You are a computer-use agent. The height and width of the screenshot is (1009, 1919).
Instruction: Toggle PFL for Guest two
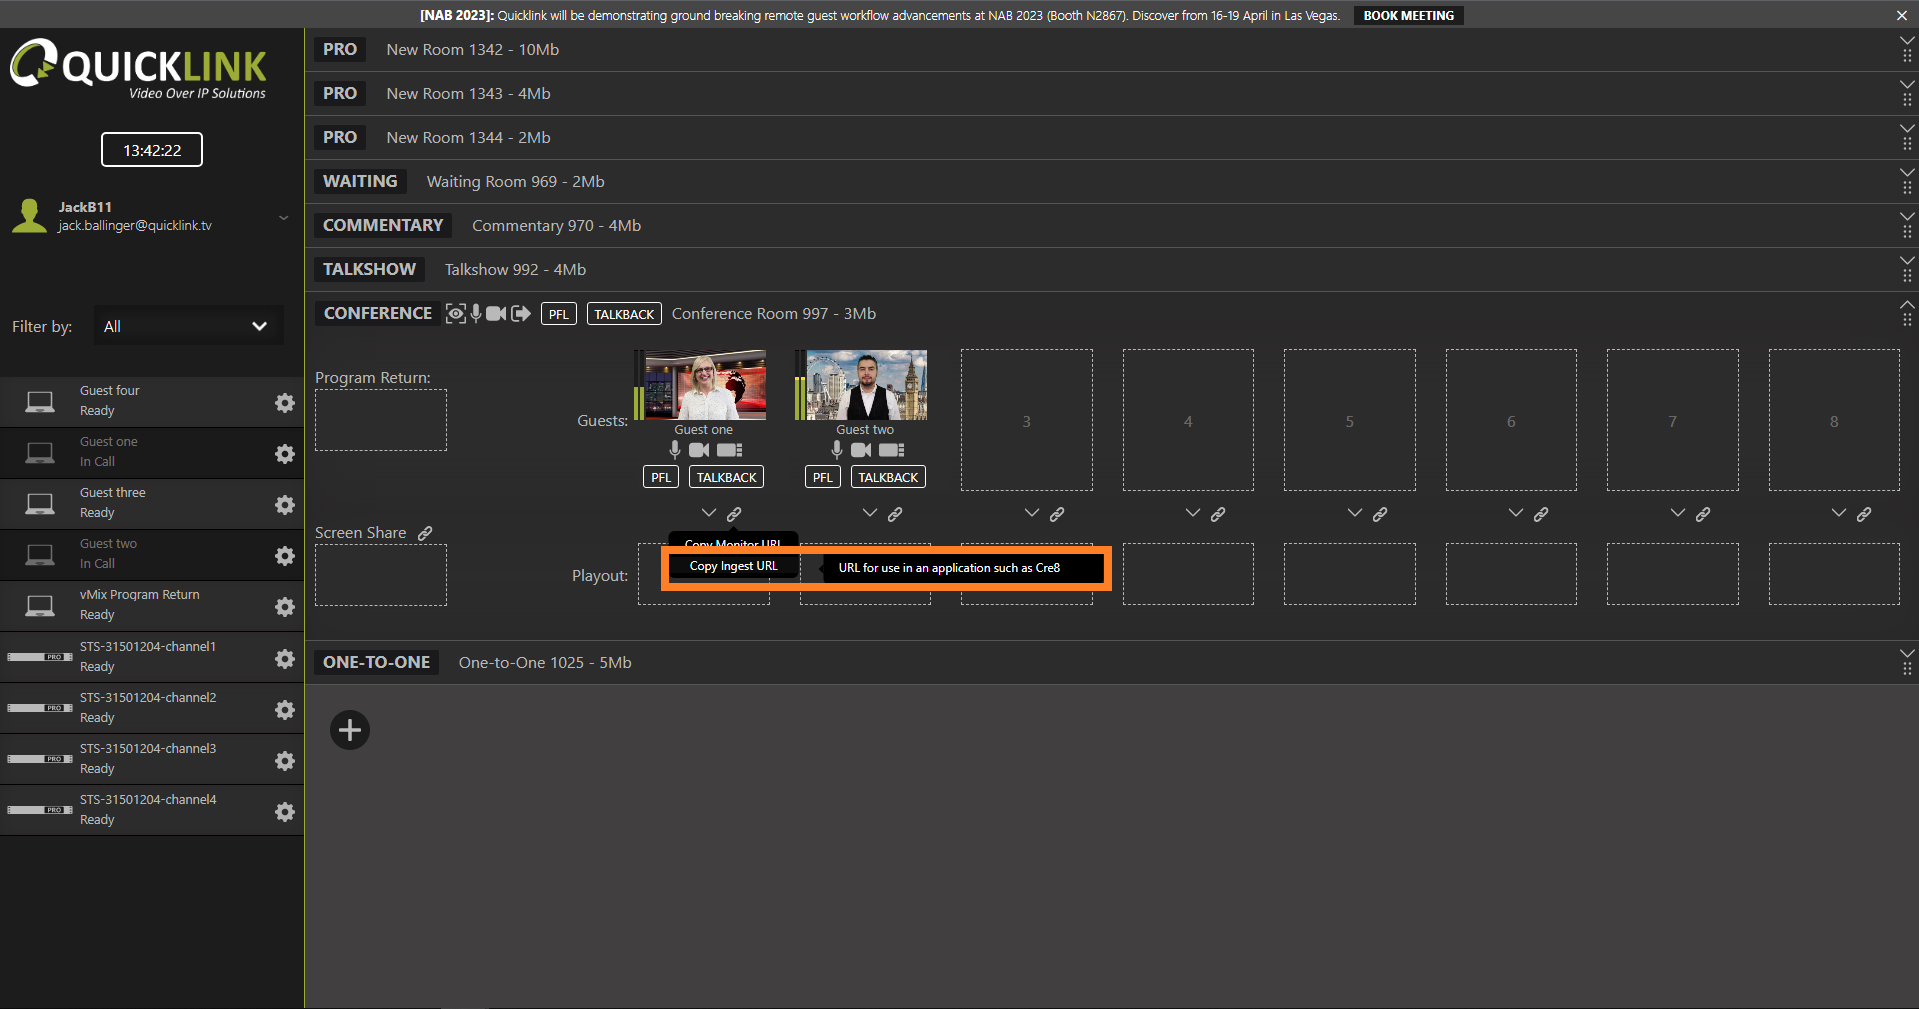(823, 477)
